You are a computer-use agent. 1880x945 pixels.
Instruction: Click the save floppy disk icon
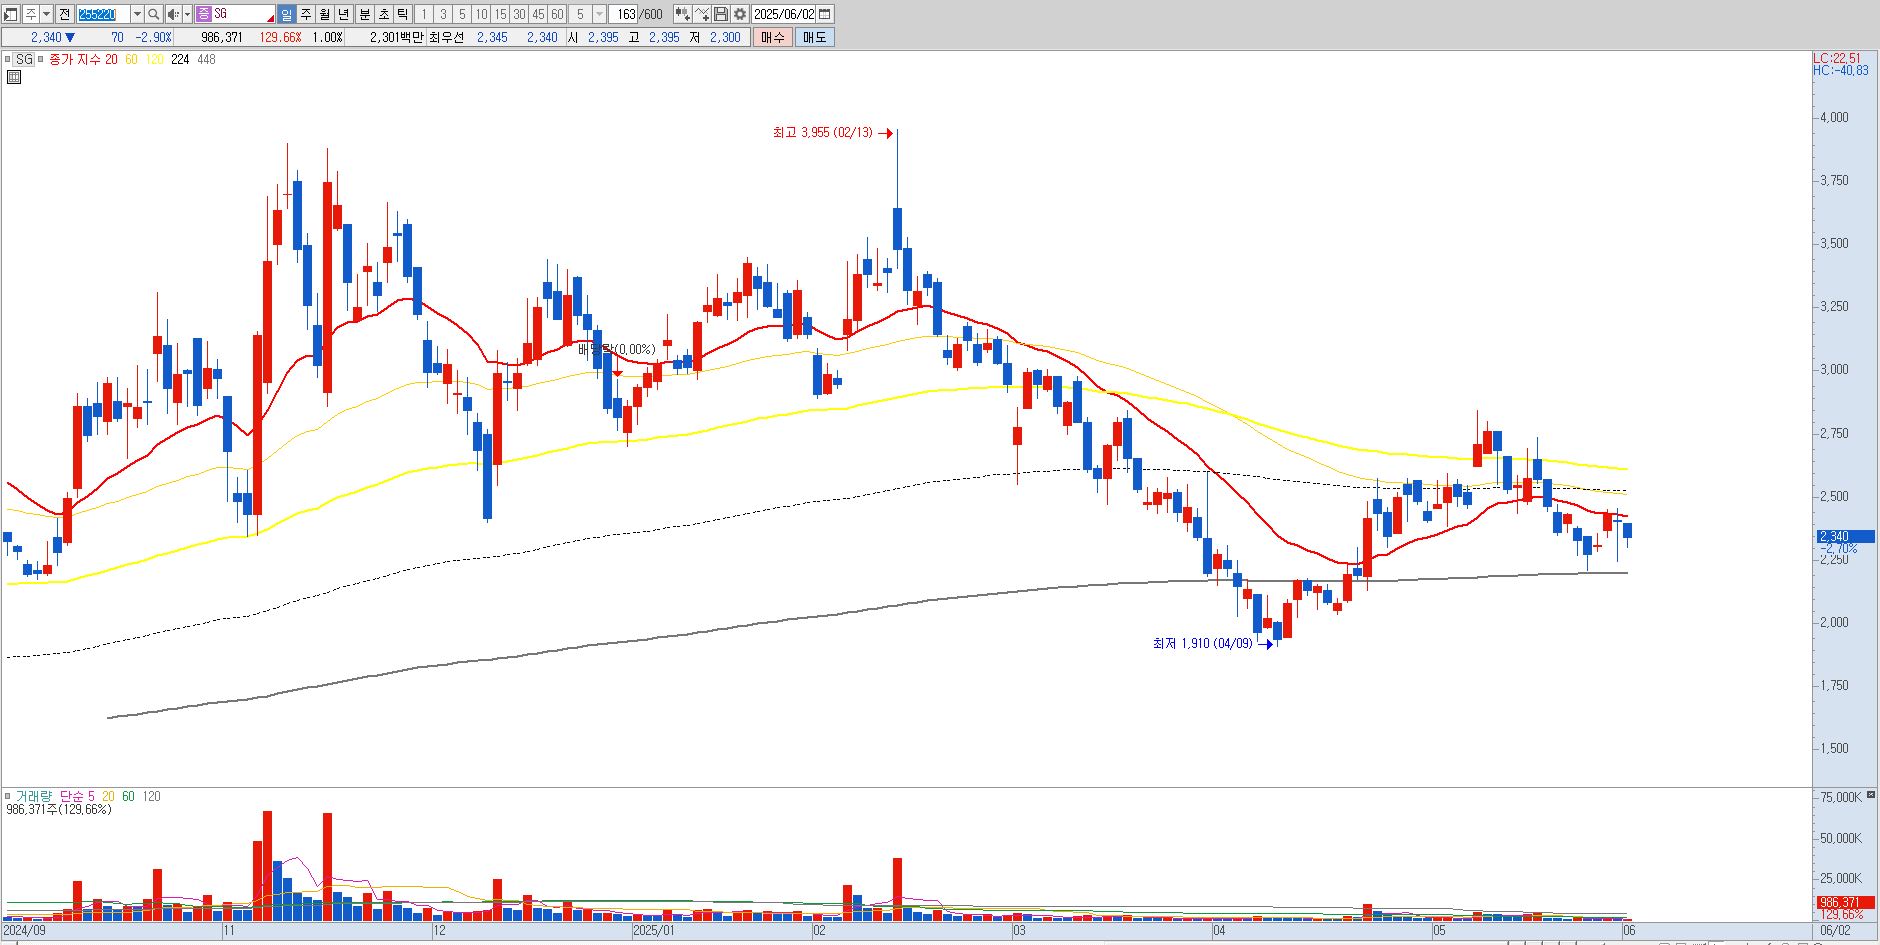coord(721,14)
